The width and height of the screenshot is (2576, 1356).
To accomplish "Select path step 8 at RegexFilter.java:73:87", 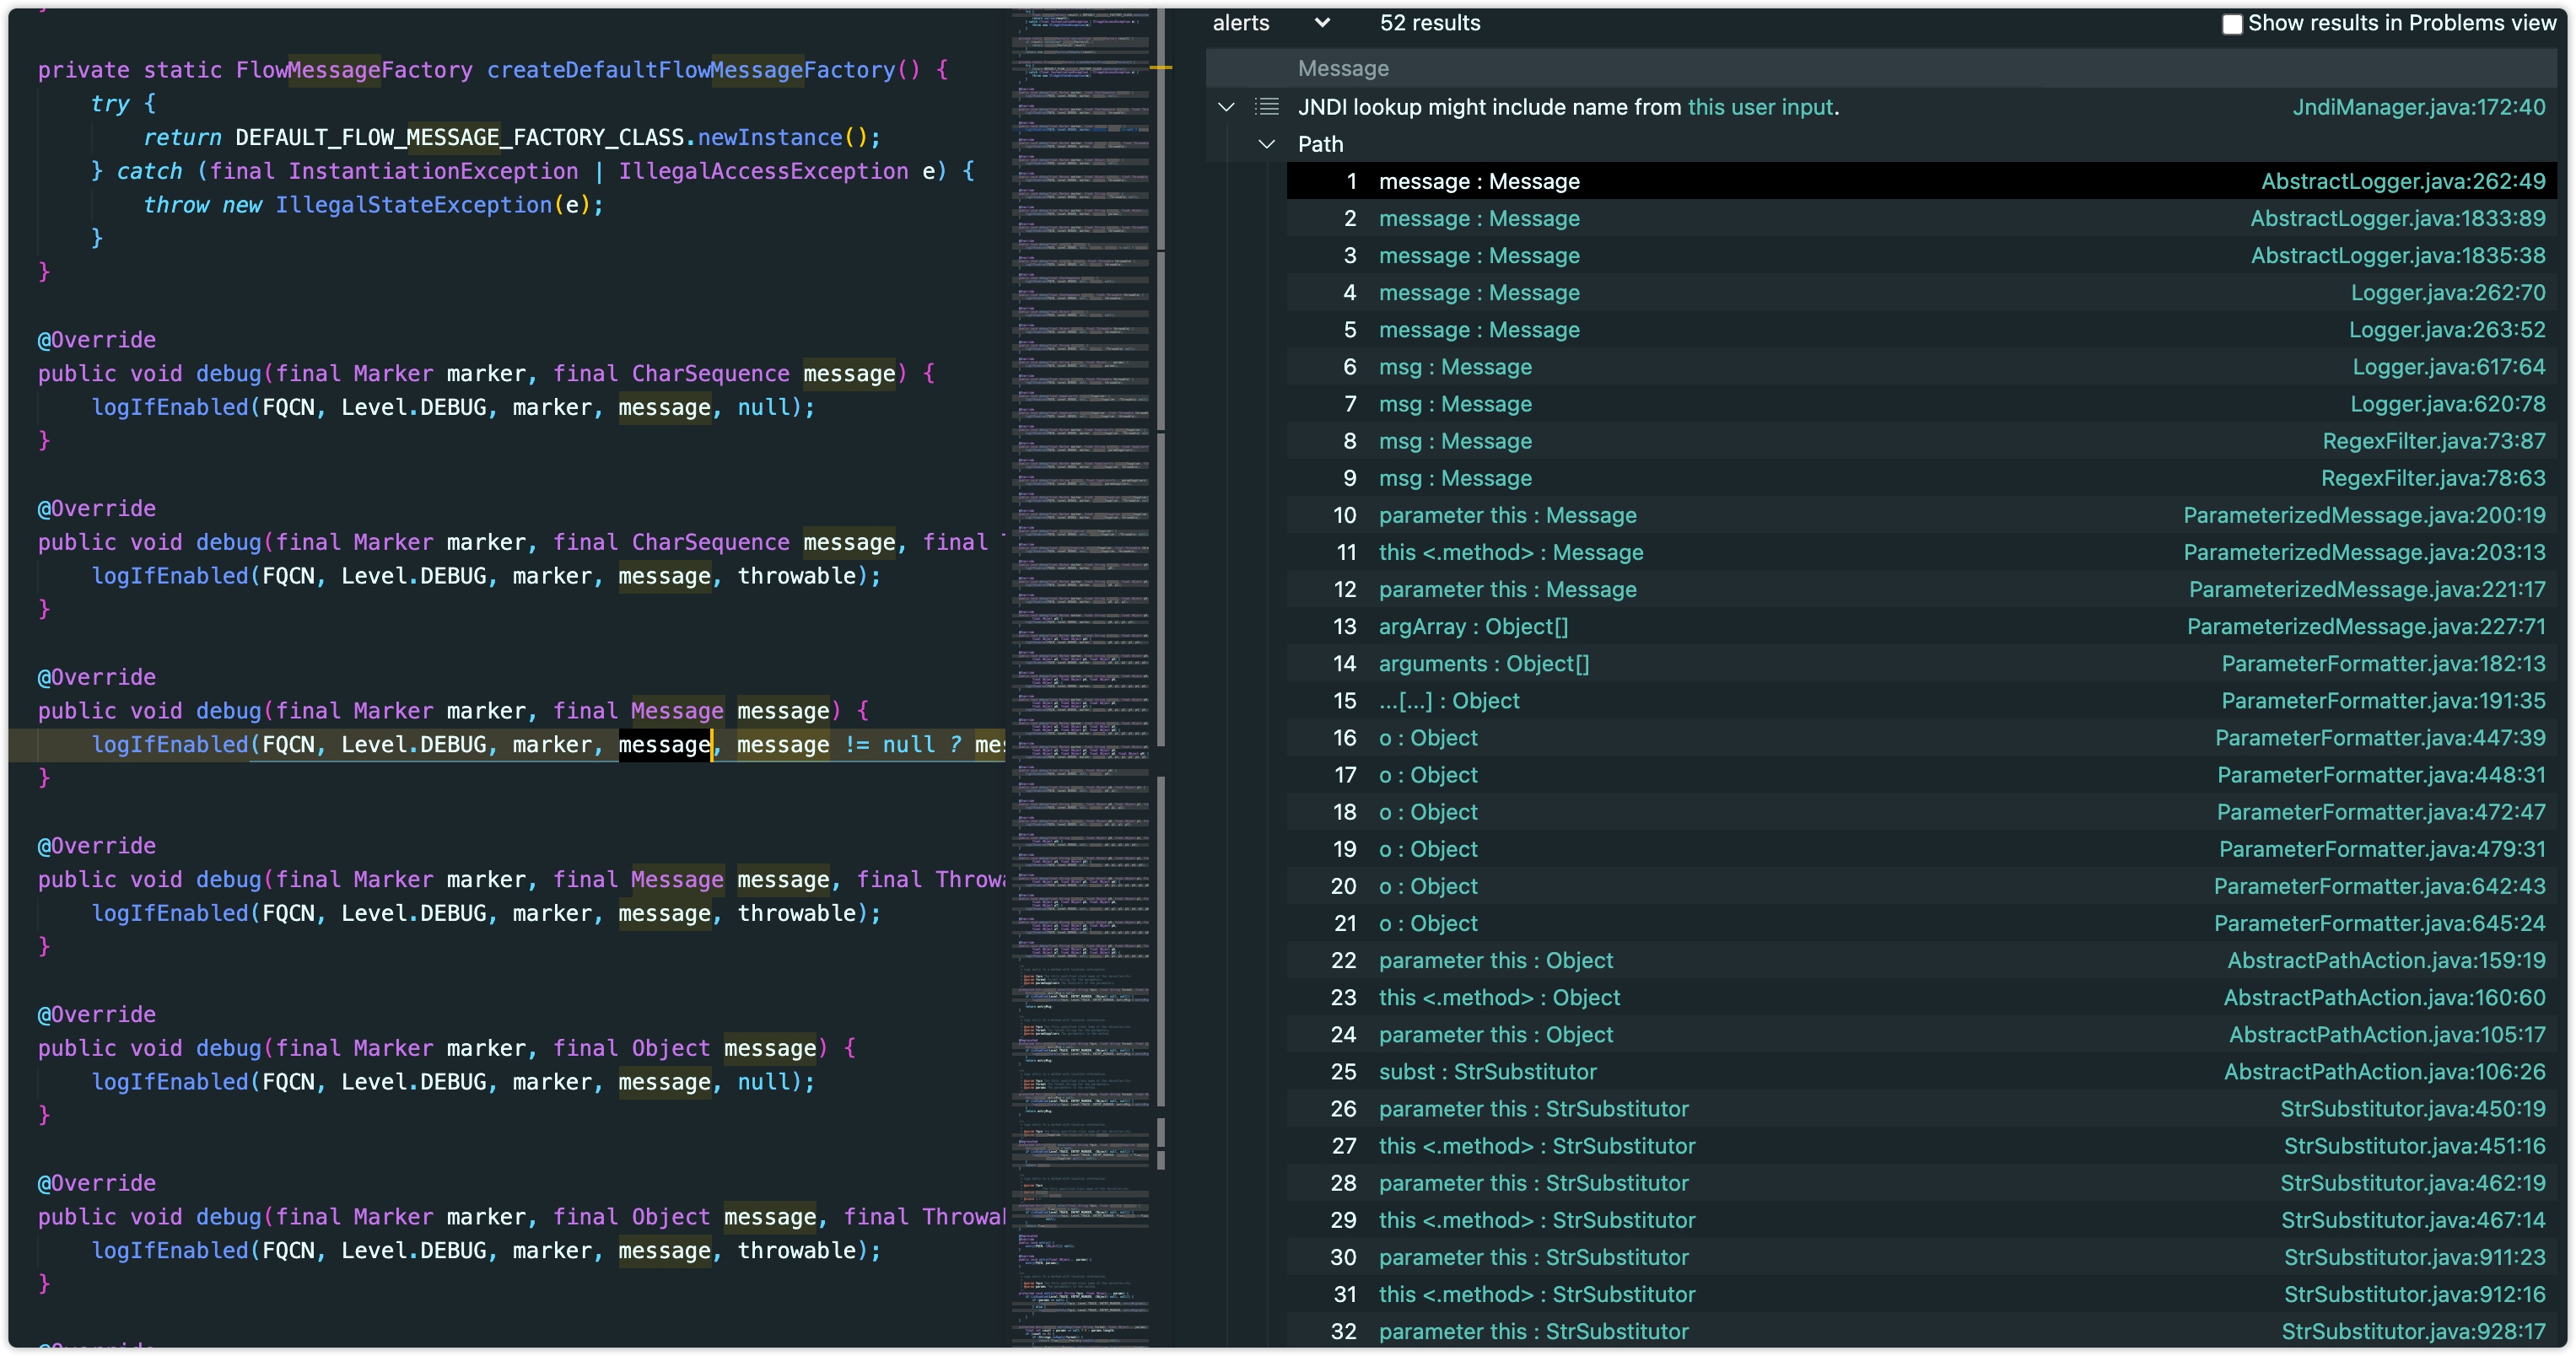I will 1921,441.
